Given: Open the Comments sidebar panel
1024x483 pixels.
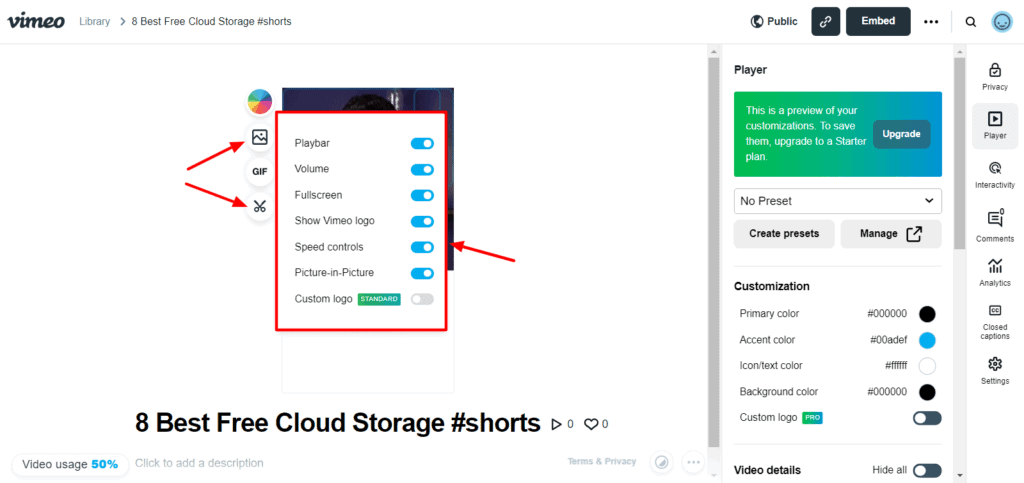Looking at the screenshot, I should tap(995, 225).
